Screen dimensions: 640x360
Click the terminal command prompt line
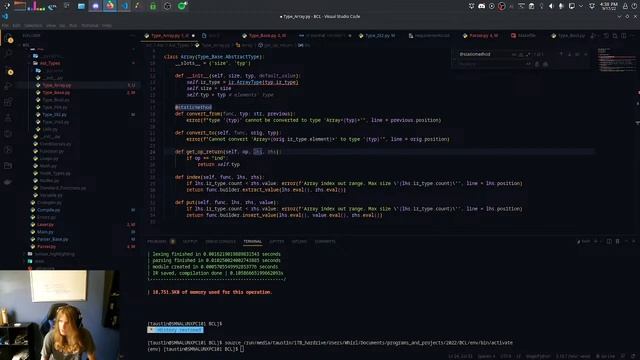click(x=196, y=349)
